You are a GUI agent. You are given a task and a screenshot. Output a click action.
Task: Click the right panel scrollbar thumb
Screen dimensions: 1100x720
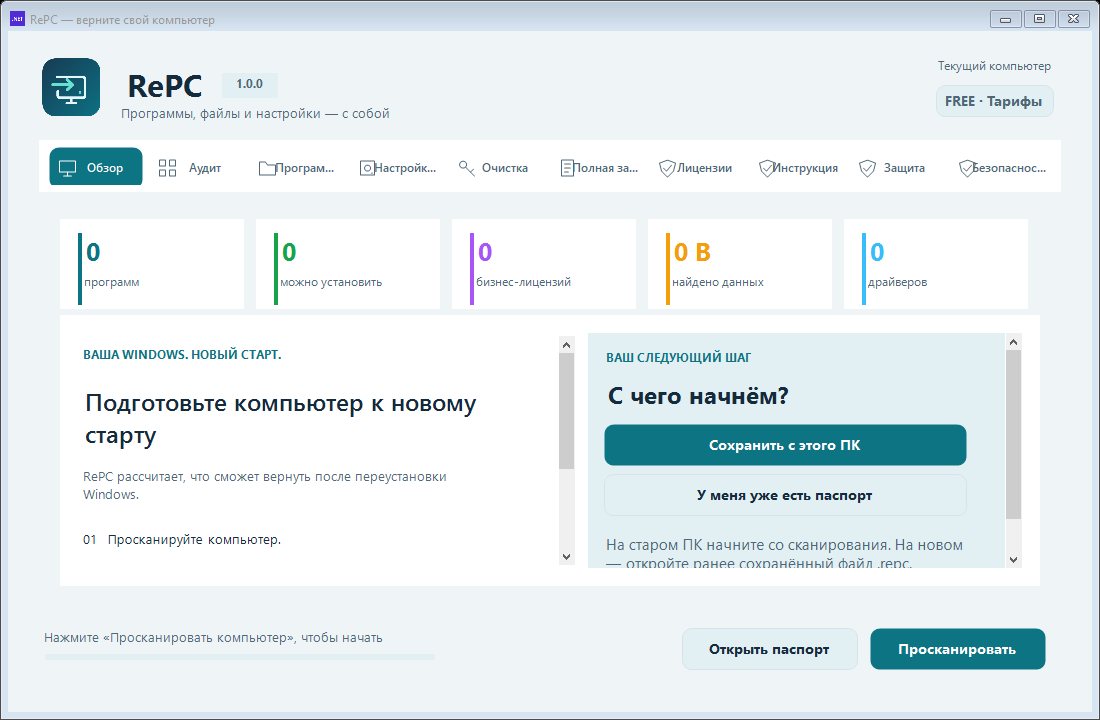click(1013, 434)
